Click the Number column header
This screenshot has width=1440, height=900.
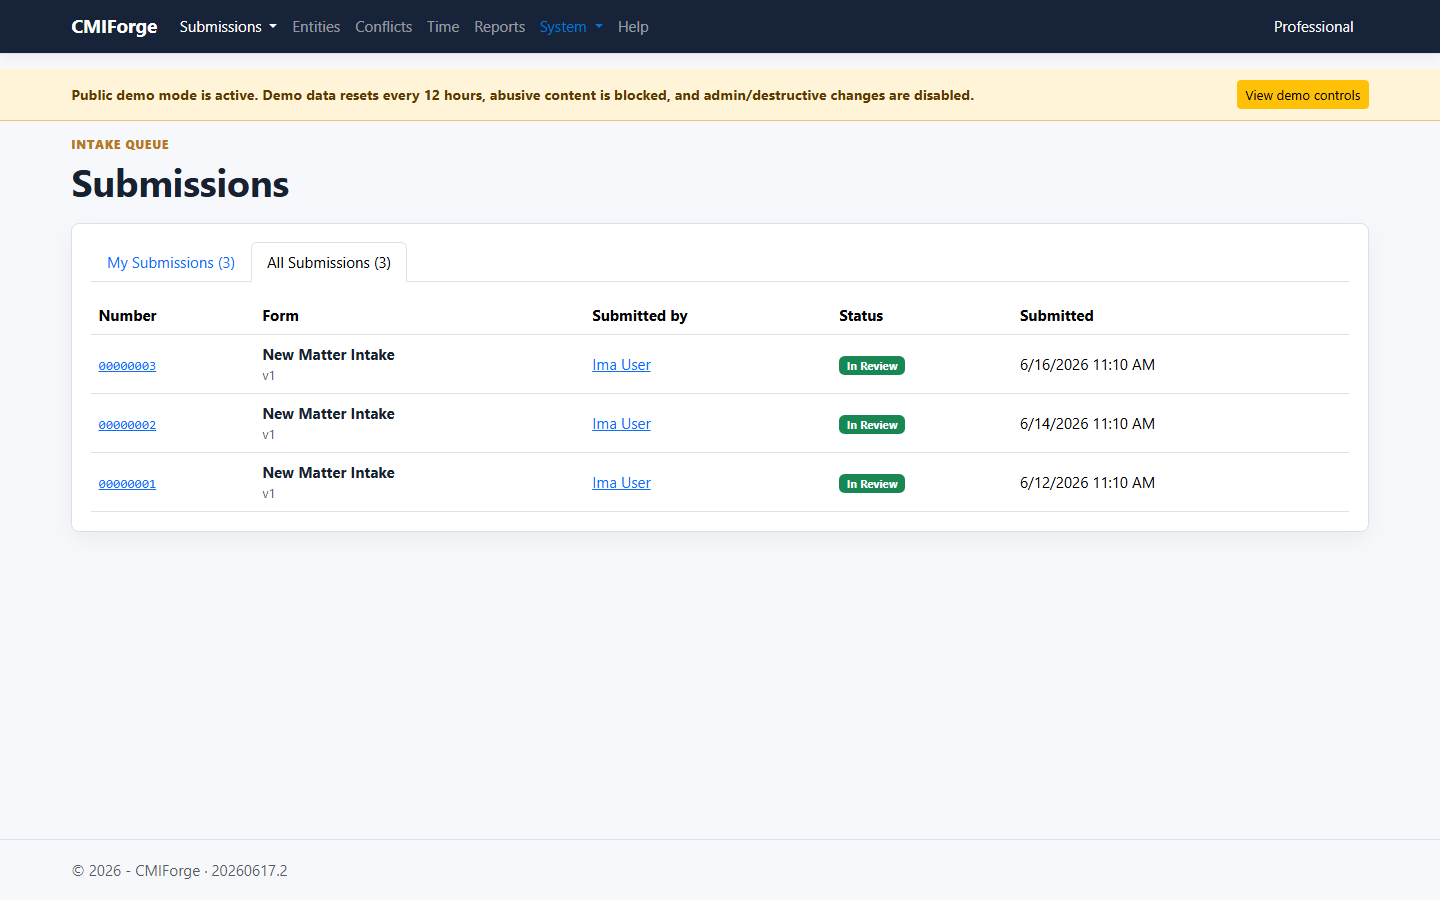click(127, 316)
